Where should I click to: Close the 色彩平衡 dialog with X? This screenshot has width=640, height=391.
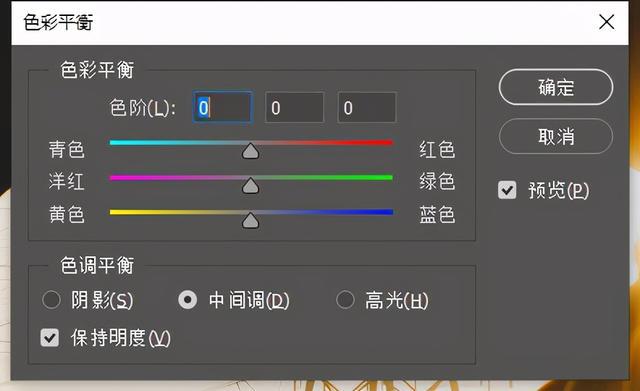[607, 22]
